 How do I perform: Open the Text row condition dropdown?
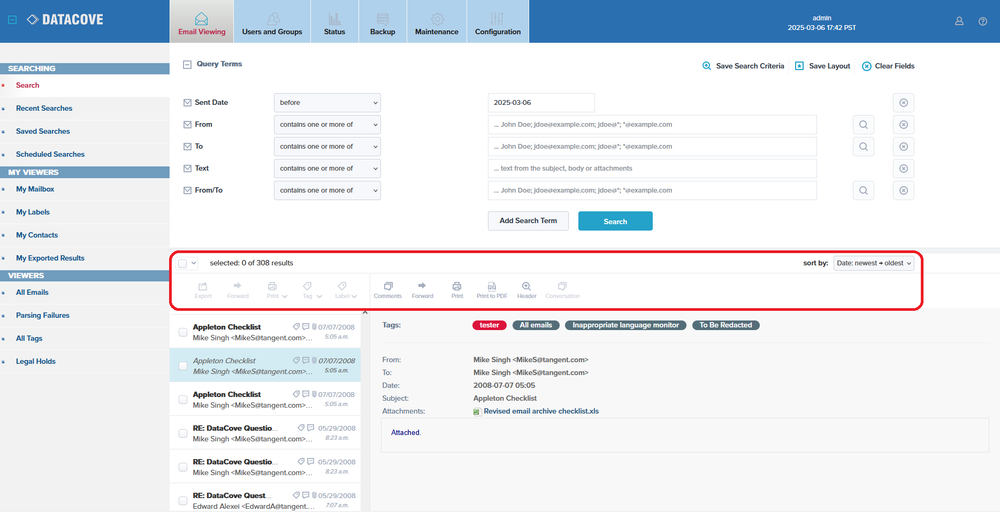coord(327,168)
